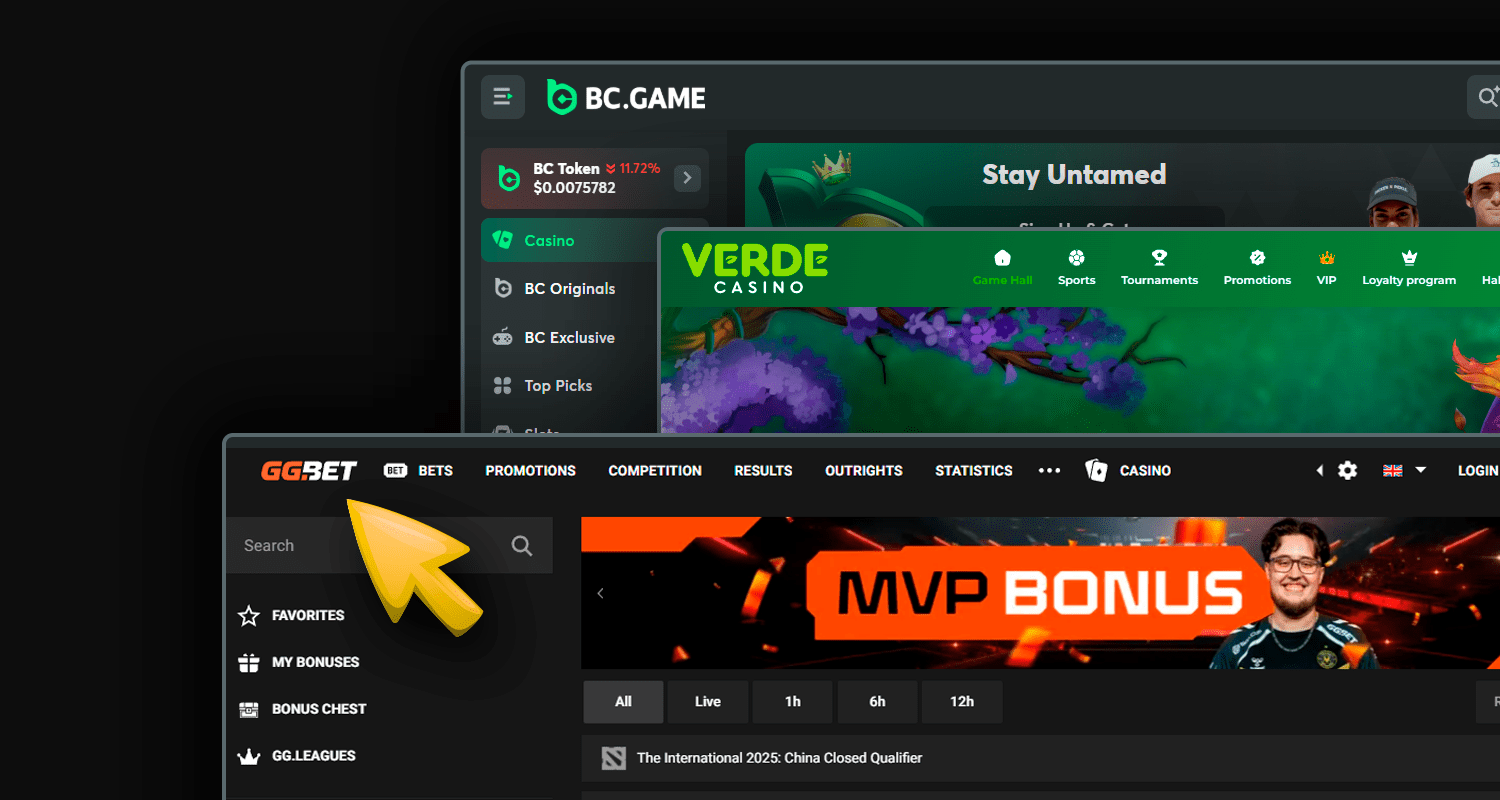Open the search icon in BC.GAME header
The height and width of the screenshot is (800, 1500).
(1489, 97)
